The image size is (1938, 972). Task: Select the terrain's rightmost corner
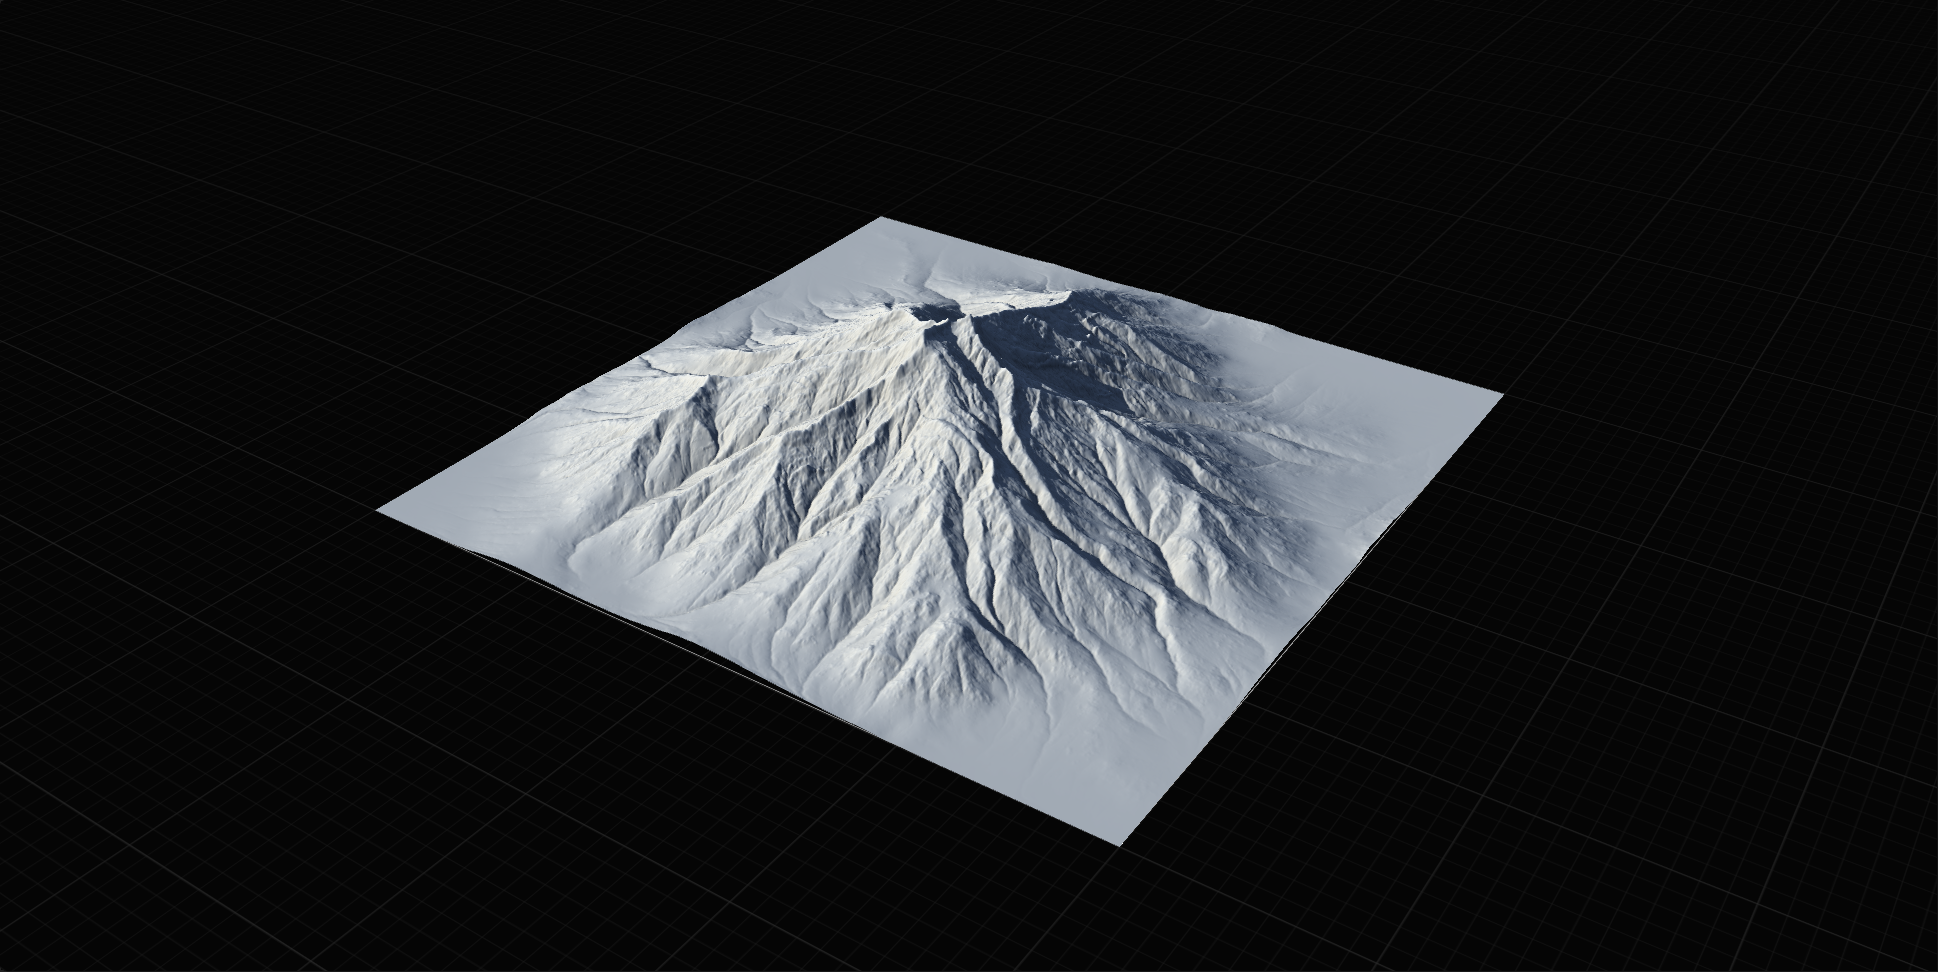click(x=1501, y=394)
